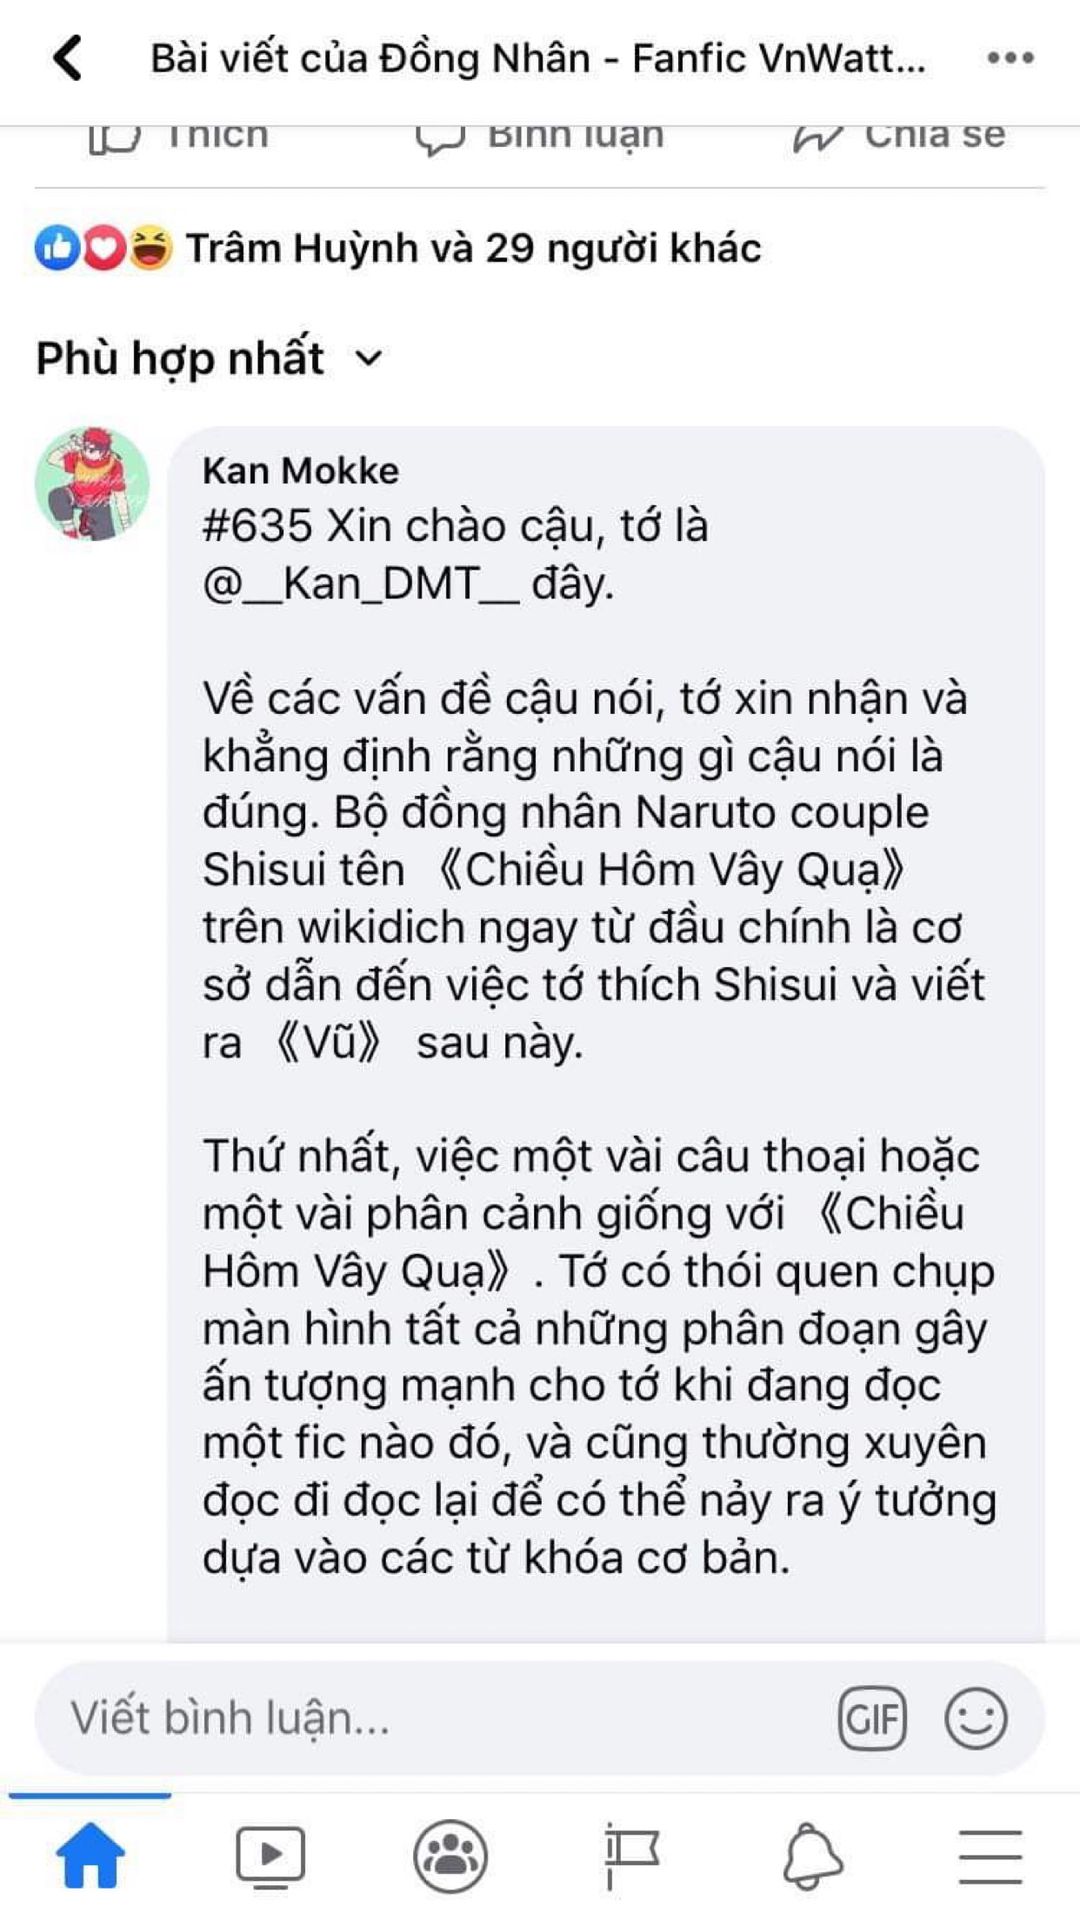Image resolution: width=1080 pixels, height=1920 pixels.
Task: Tap the back arrow icon
Action: (x=68, y=58)
